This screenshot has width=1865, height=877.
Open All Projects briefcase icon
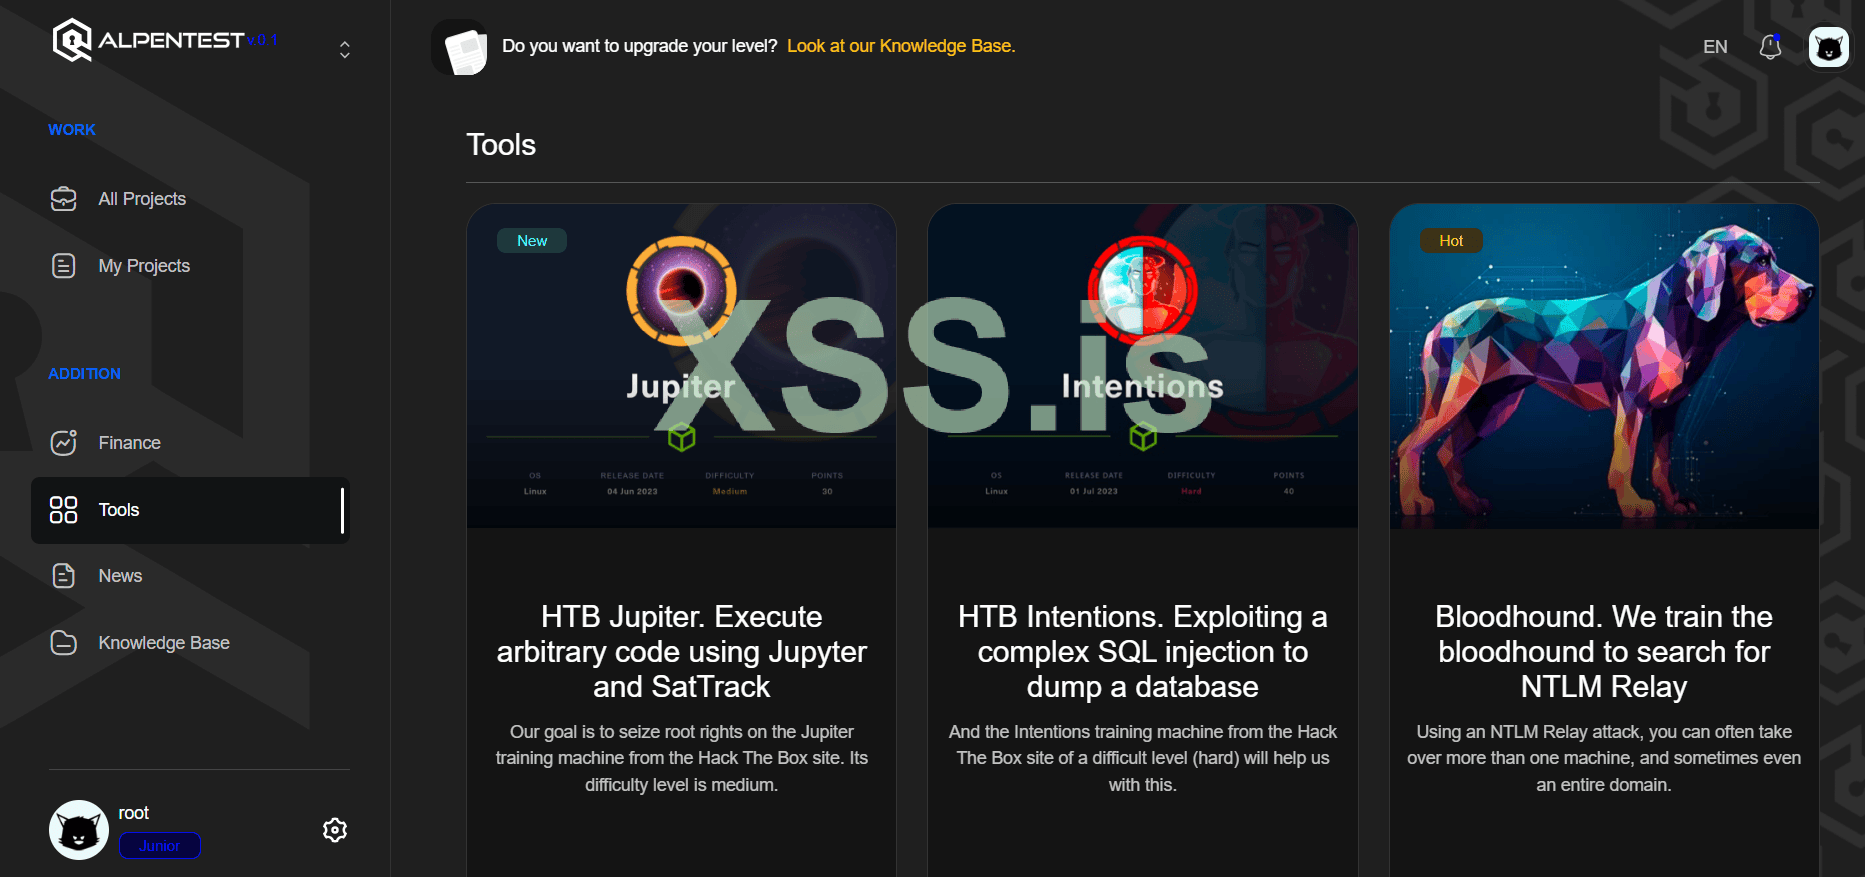point(63,199)
